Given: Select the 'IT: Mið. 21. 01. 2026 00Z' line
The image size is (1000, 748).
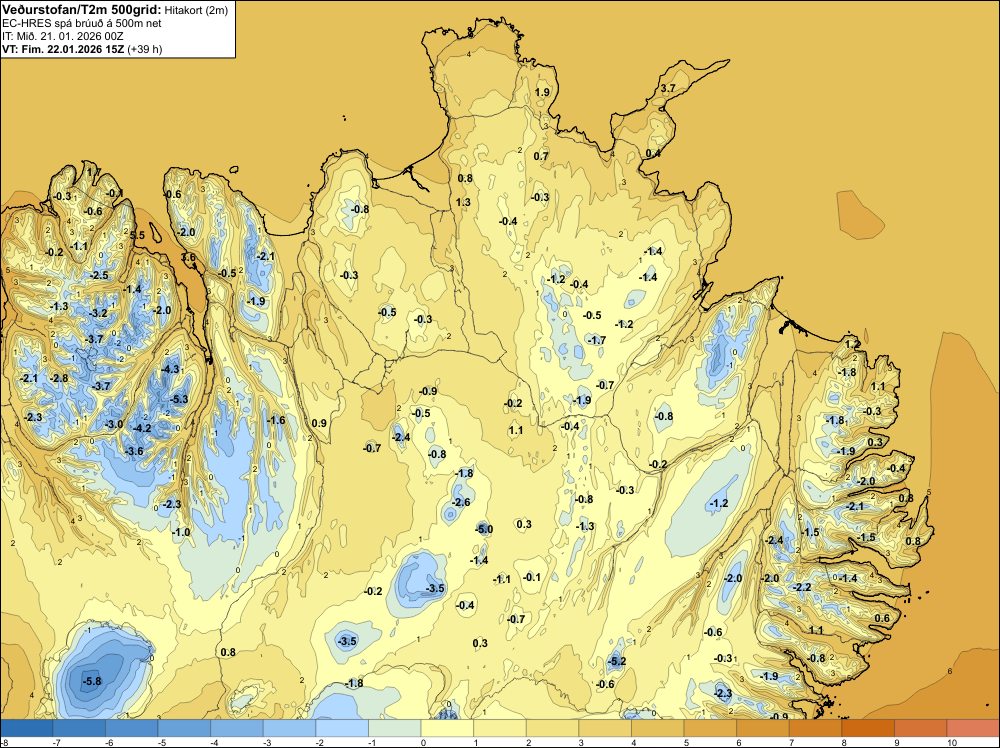Looking at the screenshot, I should tap(62, 36).
